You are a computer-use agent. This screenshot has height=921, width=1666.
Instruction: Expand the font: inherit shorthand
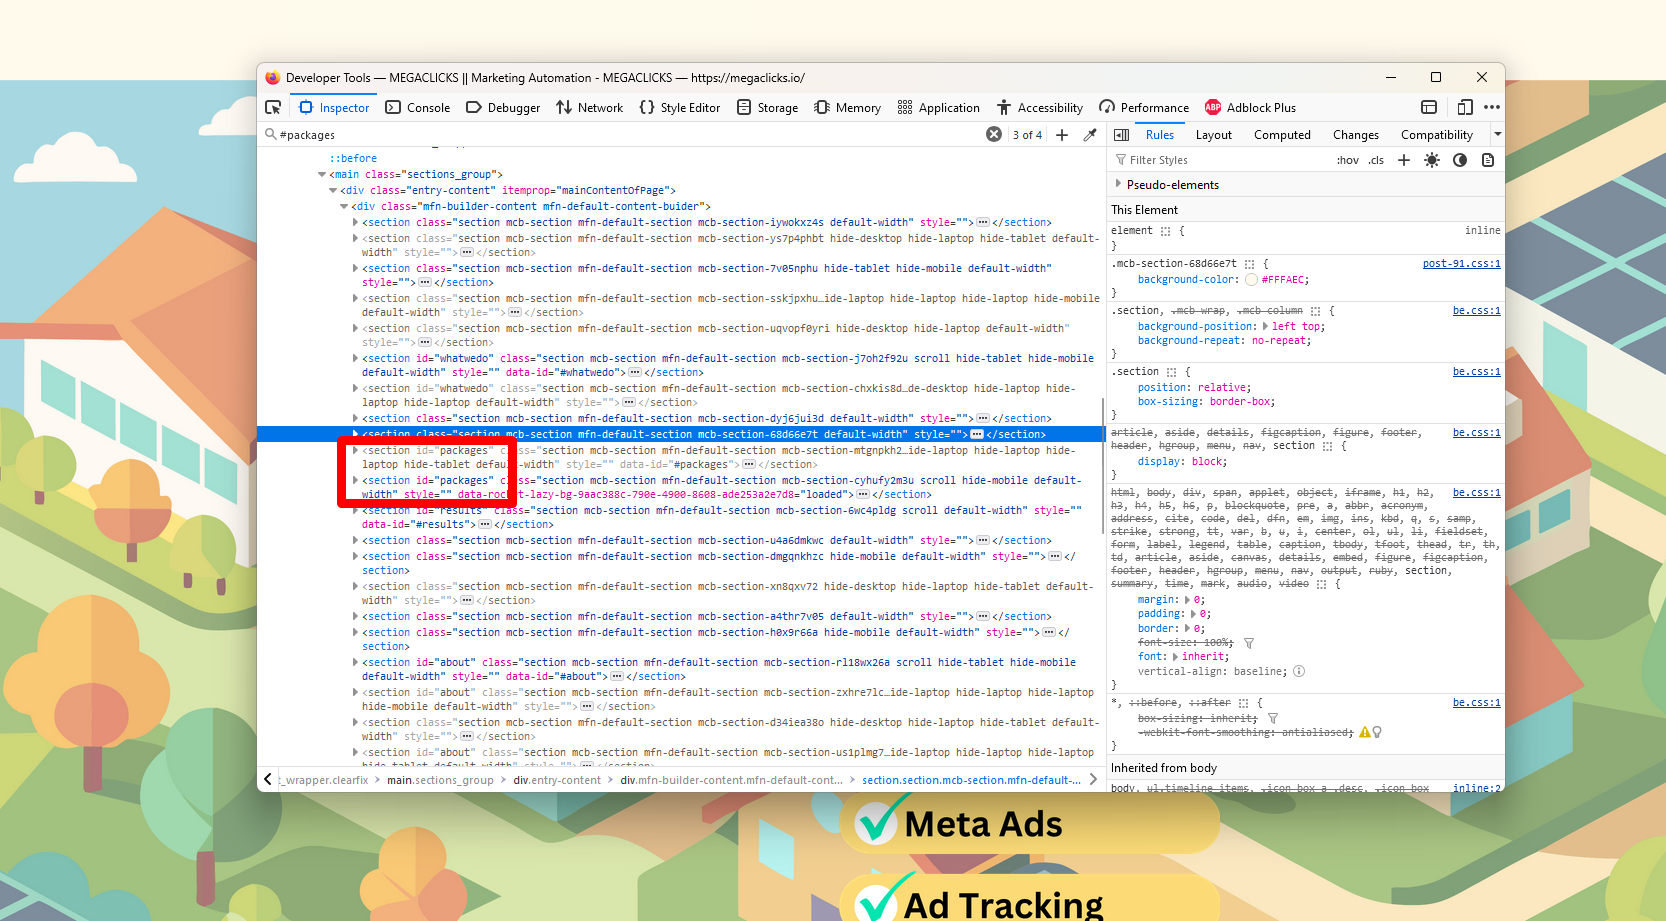pyautogui.click(x=1176, y=657)
